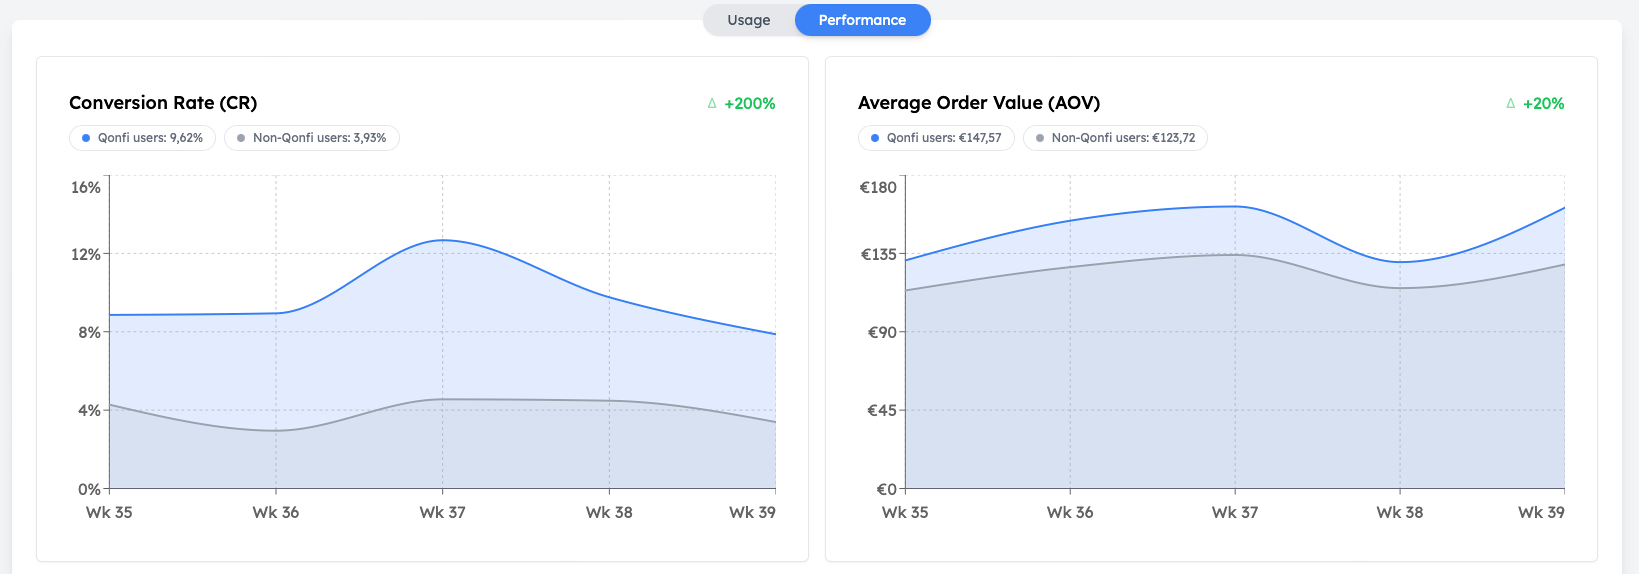Toggle Non-Qonfi users series in Conversion Rate

(312, 138)
